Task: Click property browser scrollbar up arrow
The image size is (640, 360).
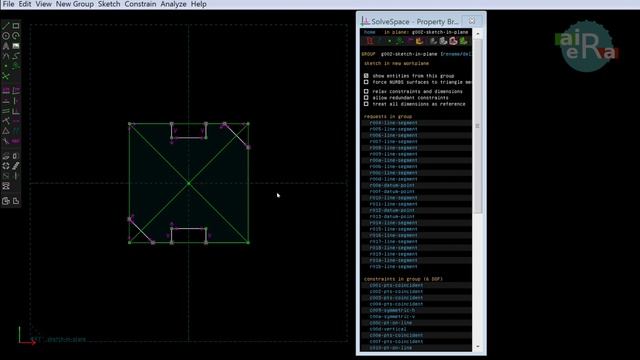Action: [478, 33]
